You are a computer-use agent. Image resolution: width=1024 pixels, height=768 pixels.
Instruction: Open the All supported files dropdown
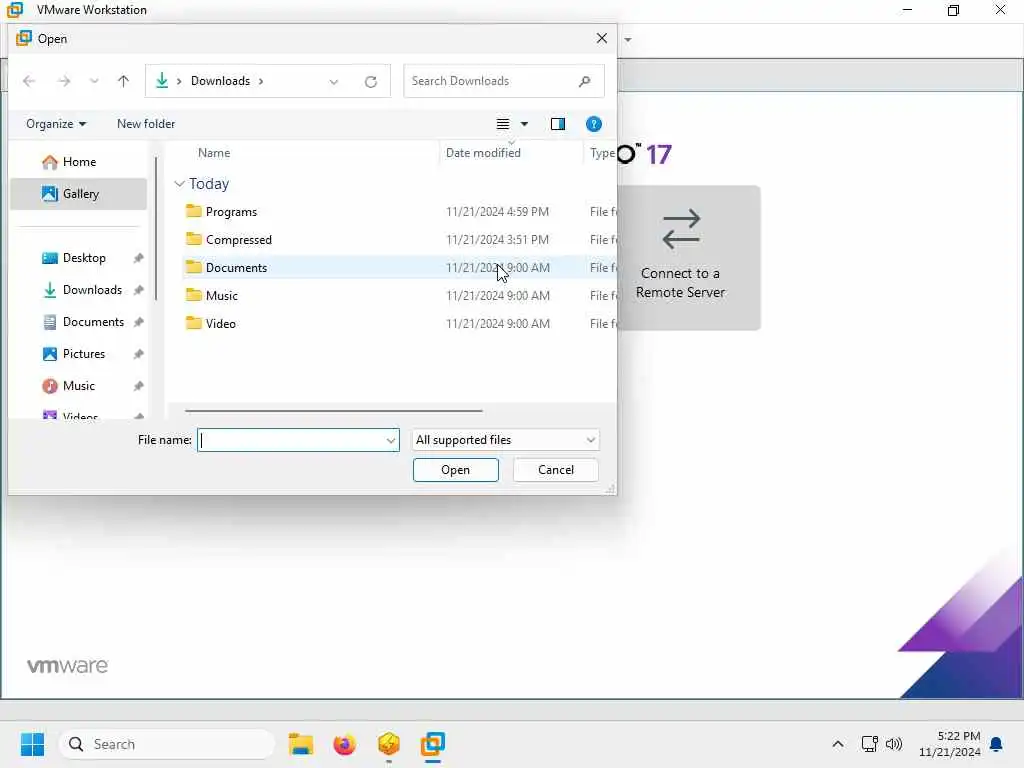click(x=505, y=440)
